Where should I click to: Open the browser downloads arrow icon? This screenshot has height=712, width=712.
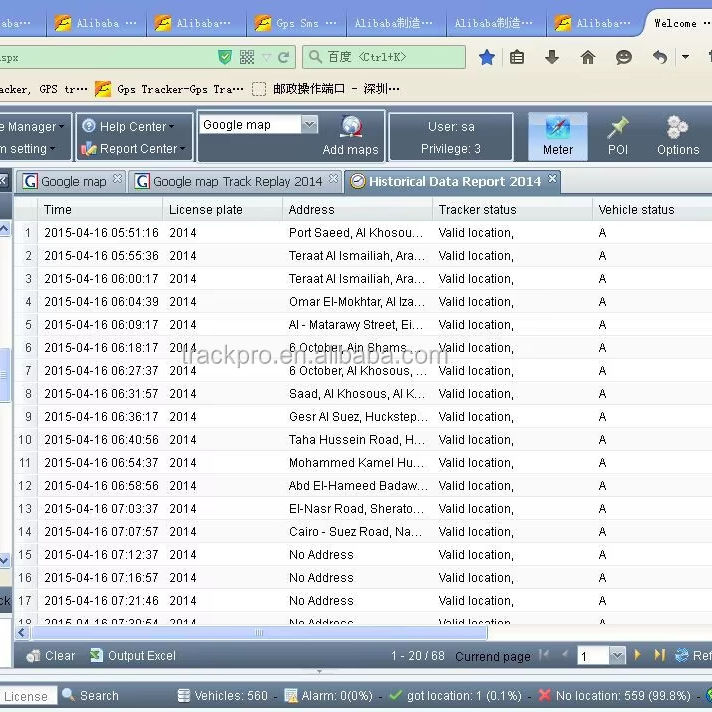coord(552,58)
